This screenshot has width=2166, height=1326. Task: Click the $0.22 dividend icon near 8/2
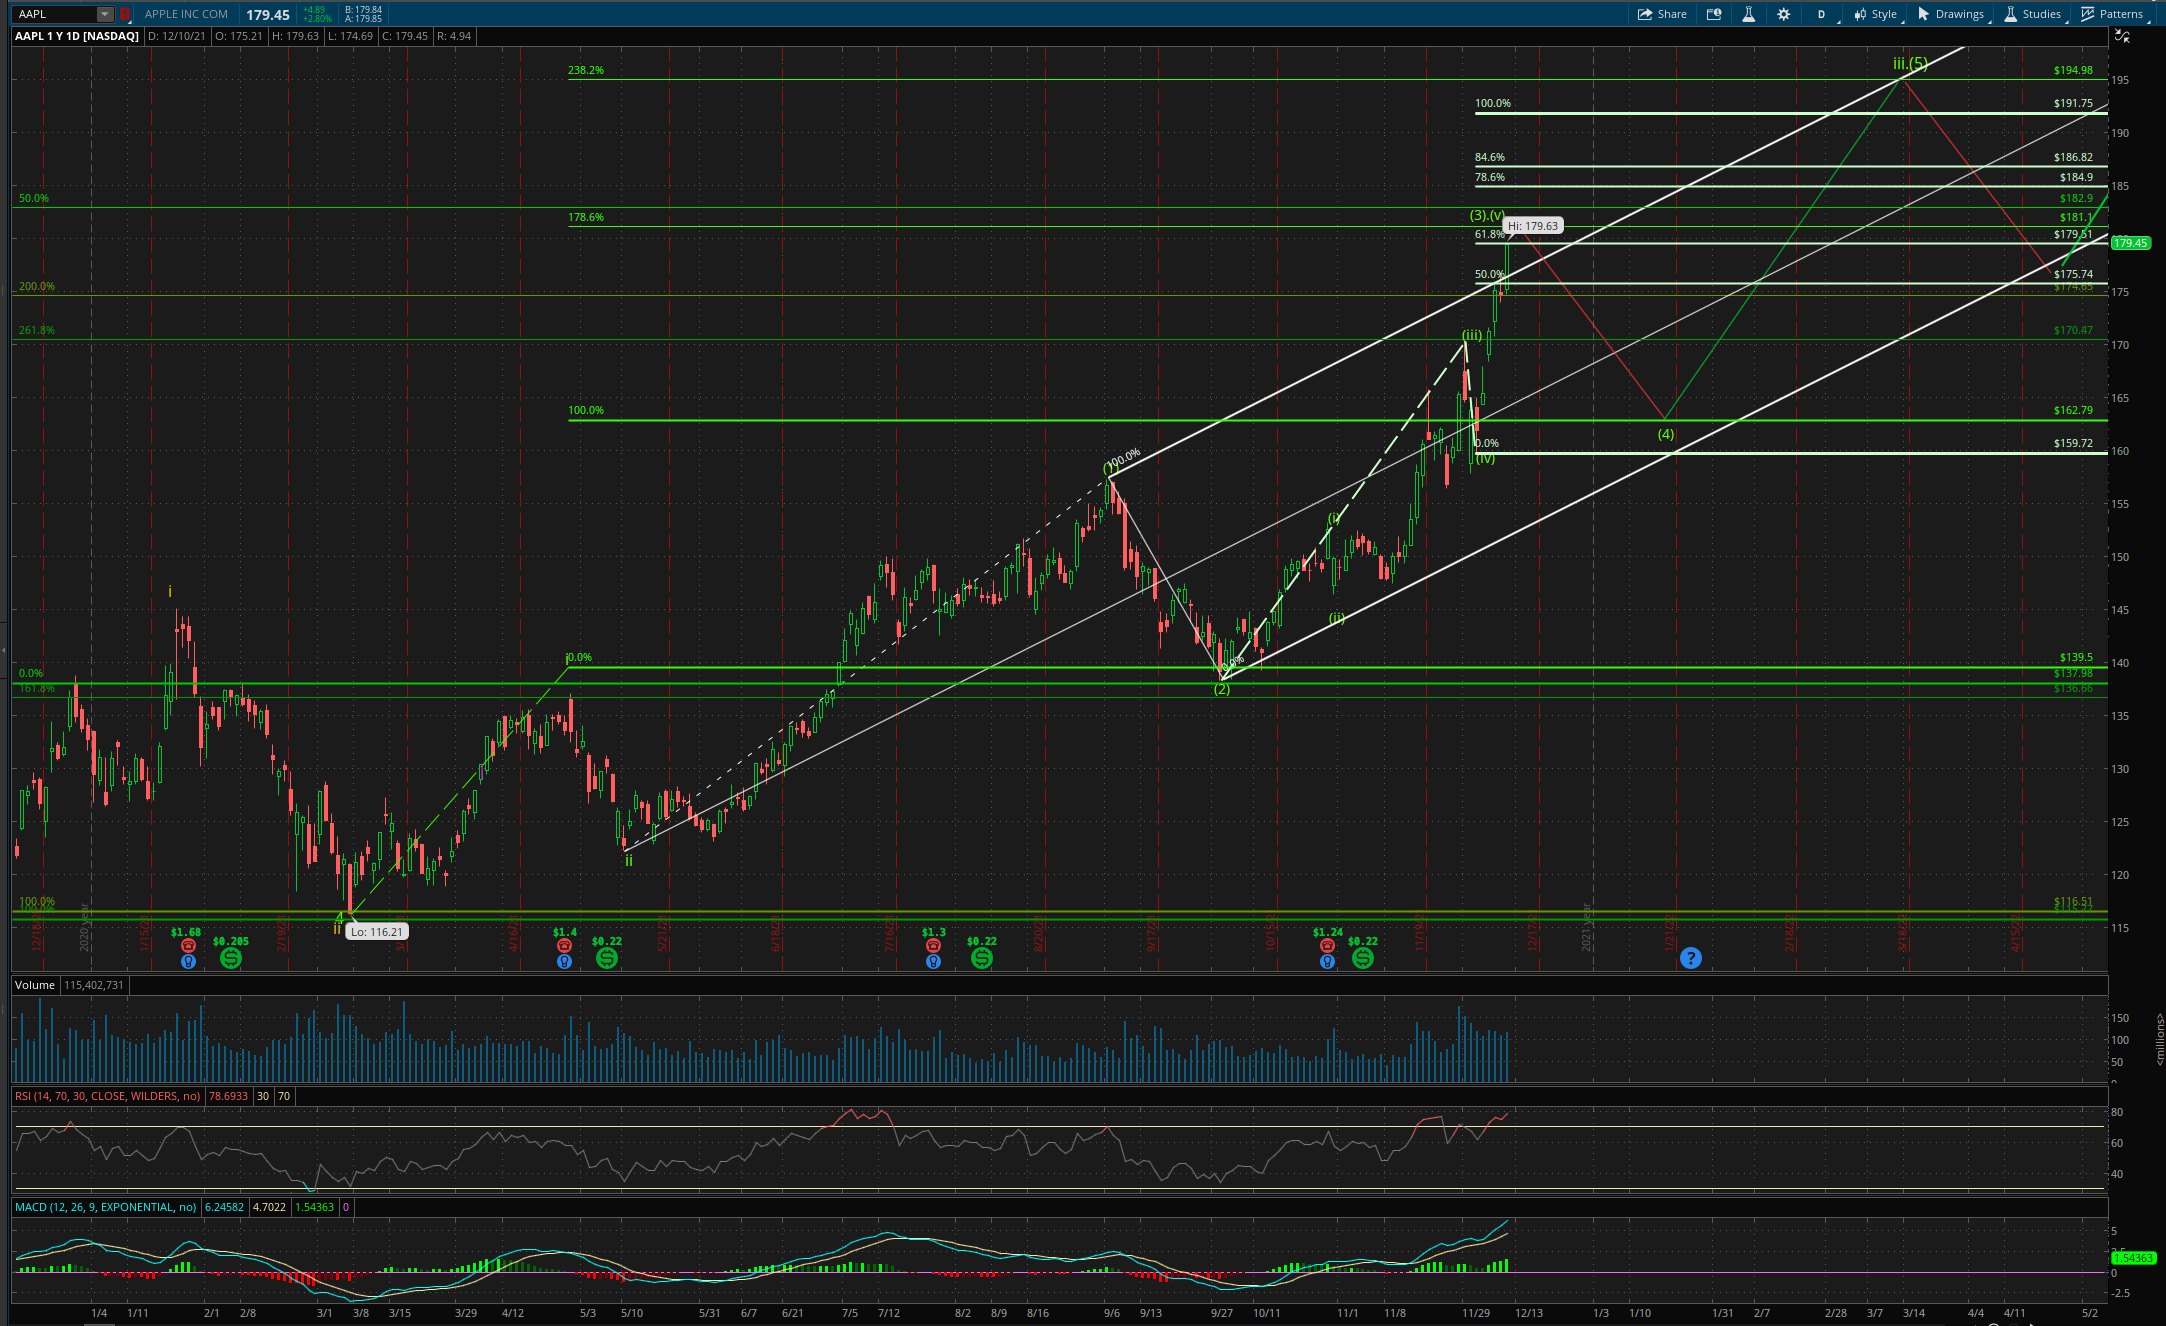pos(982,958)
